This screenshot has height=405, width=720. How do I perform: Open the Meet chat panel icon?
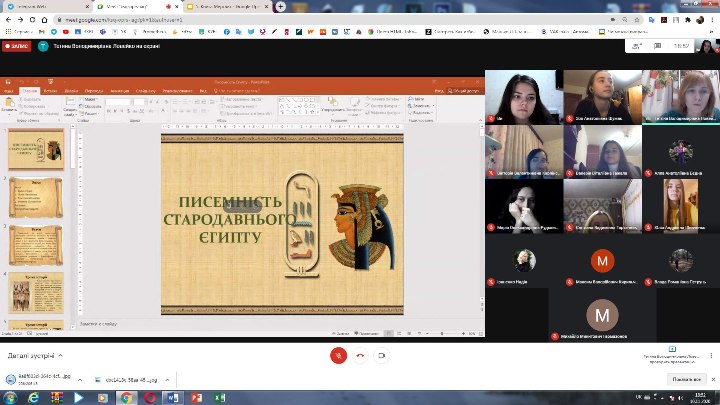658,46
